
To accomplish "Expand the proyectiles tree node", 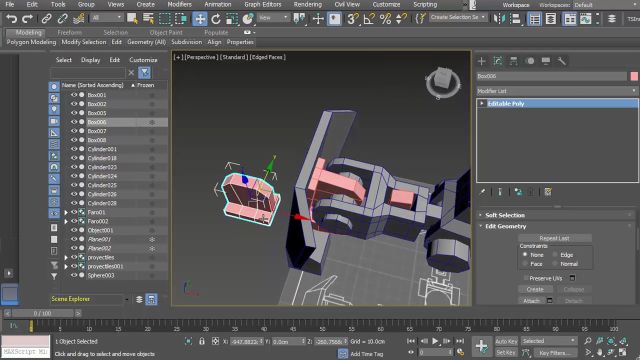I will pyautogui.click(x=66, y=258).
